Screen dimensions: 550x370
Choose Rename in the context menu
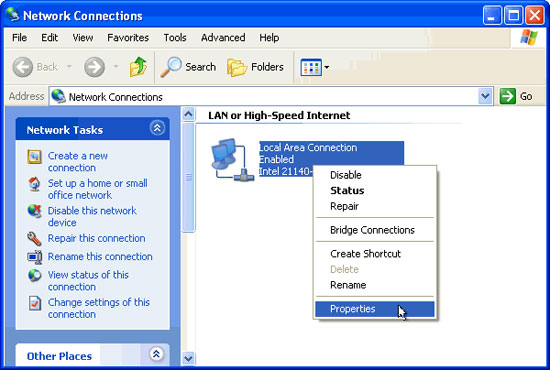click(375, 285)
